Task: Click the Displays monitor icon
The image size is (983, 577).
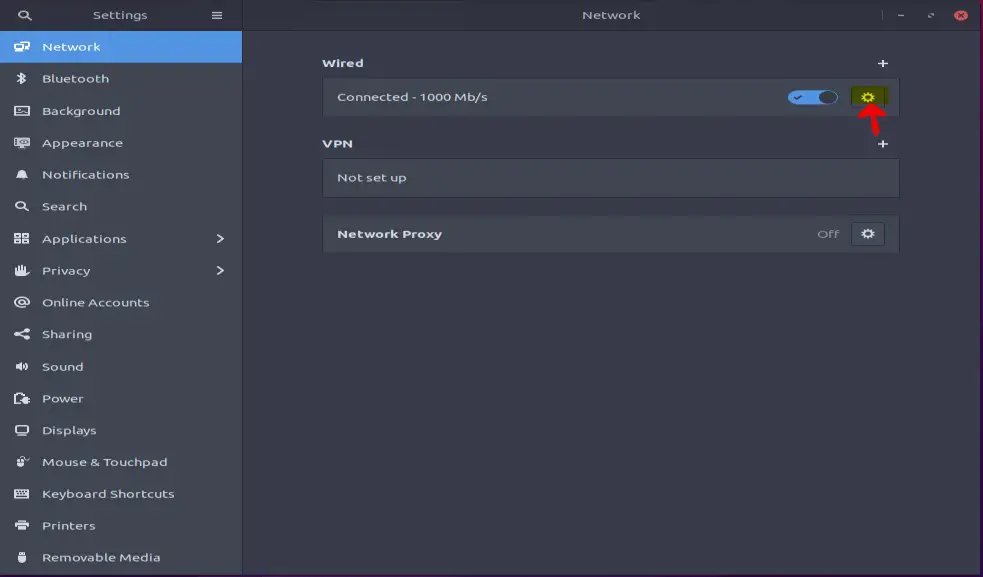Action: [22, 430]
